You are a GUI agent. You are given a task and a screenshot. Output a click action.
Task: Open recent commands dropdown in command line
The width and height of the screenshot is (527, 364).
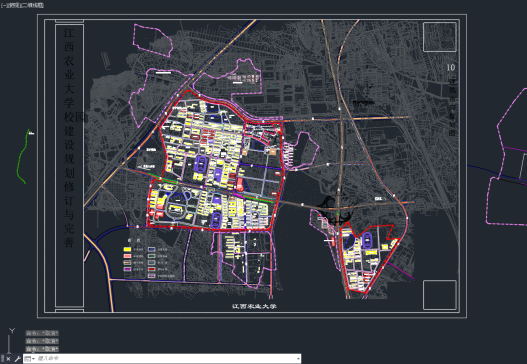pos(30,359)
